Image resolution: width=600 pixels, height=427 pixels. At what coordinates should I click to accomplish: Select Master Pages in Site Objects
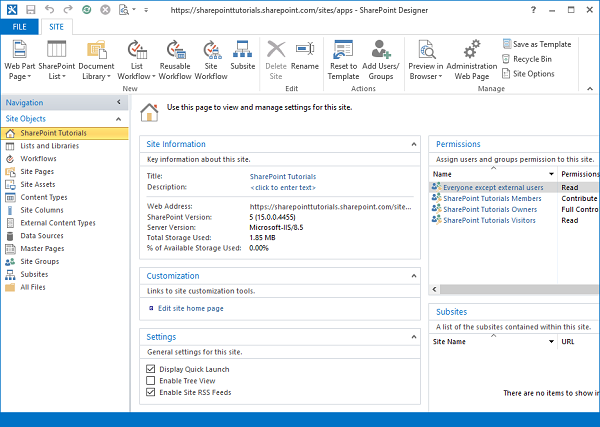[x=40, y=249]
